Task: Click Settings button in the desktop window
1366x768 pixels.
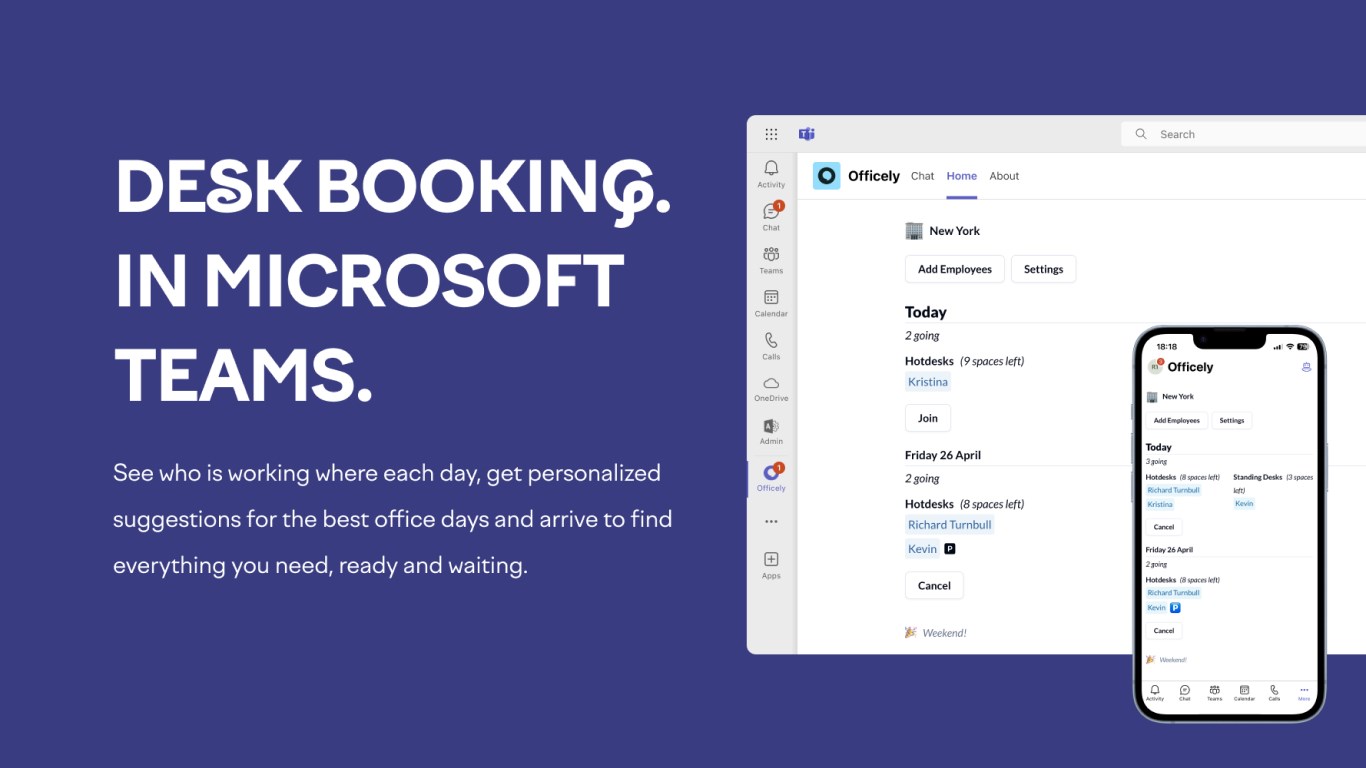Action: [1043, 269]
